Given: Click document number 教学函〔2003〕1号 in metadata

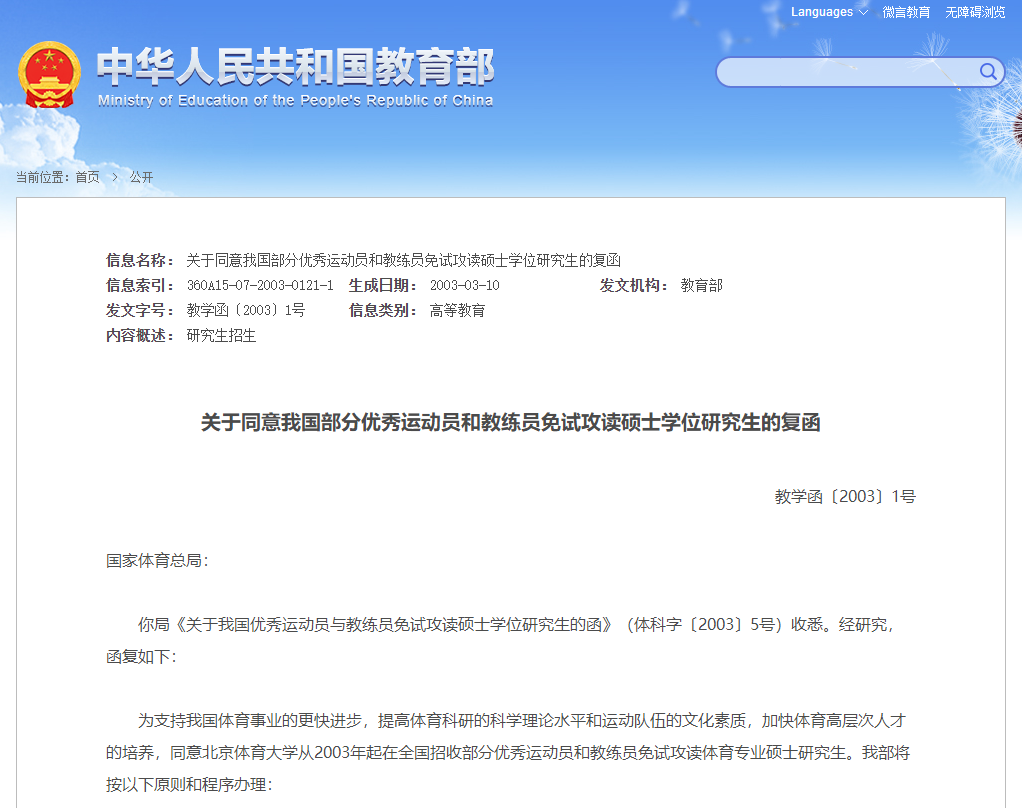Looking at the screenshot, I should tap(246, 310).
